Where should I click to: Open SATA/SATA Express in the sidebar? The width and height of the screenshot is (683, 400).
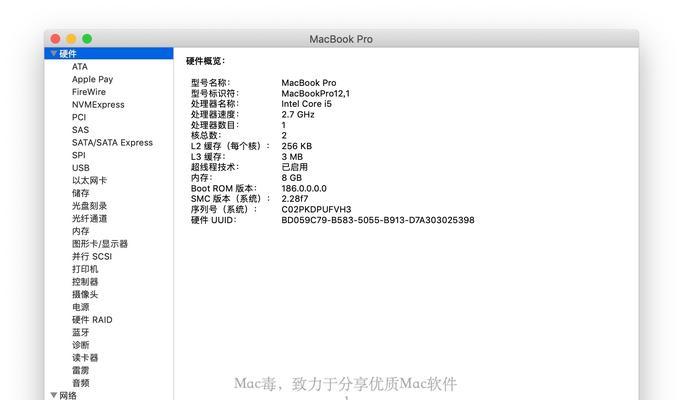tap(112, 142)
